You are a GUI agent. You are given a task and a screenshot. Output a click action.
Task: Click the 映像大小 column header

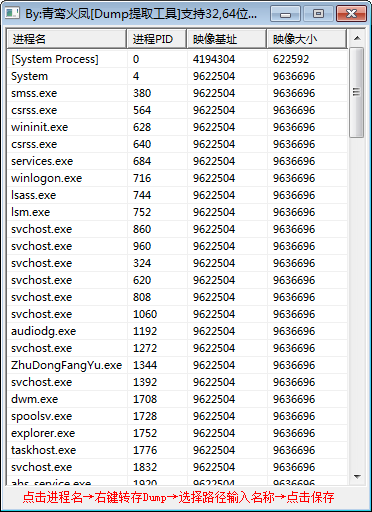(307, 39)
